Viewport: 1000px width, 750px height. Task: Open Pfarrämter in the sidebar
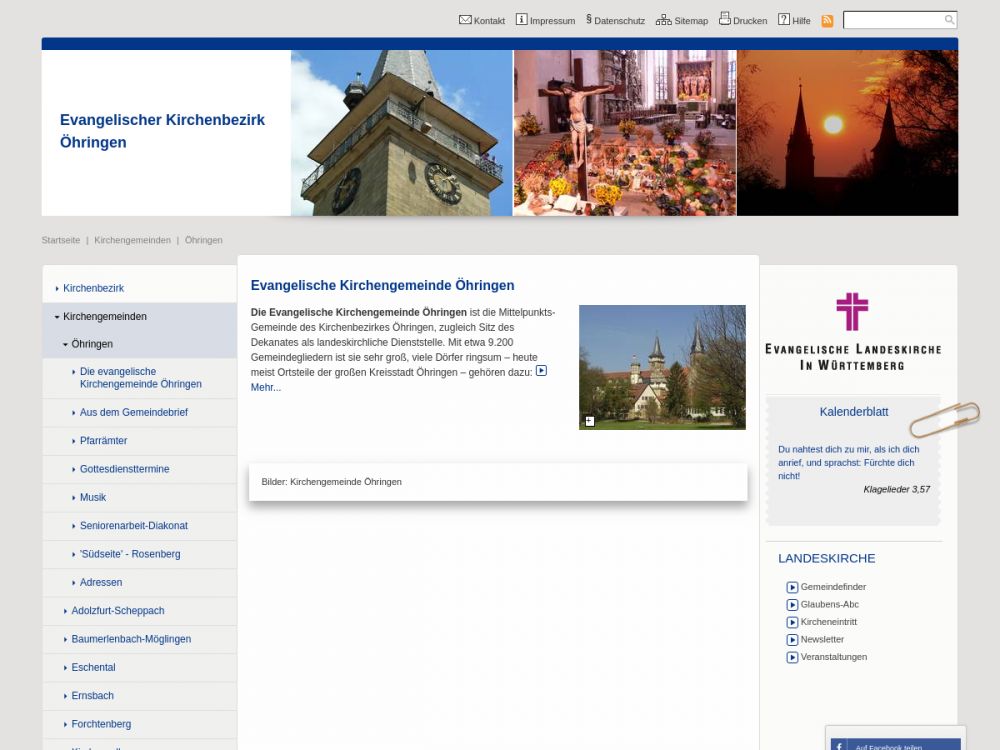coord(103,441)
